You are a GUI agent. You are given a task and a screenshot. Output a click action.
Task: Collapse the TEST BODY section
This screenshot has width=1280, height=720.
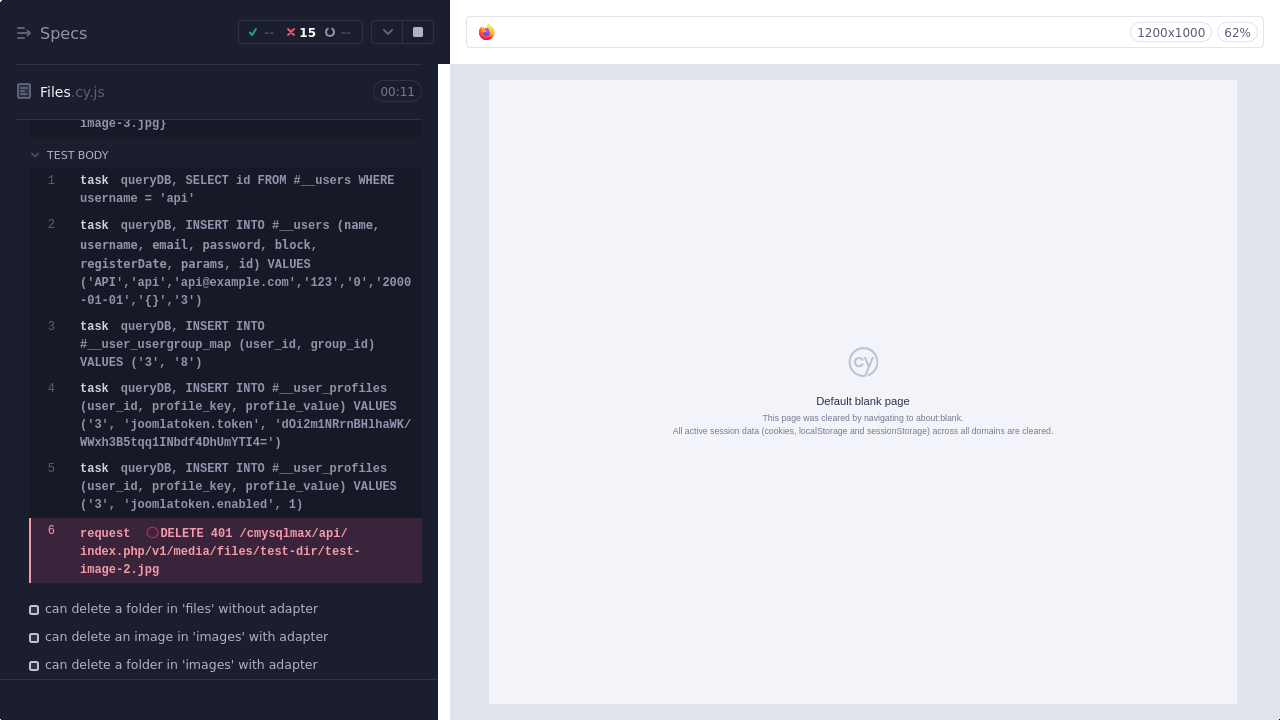point(69,155)
